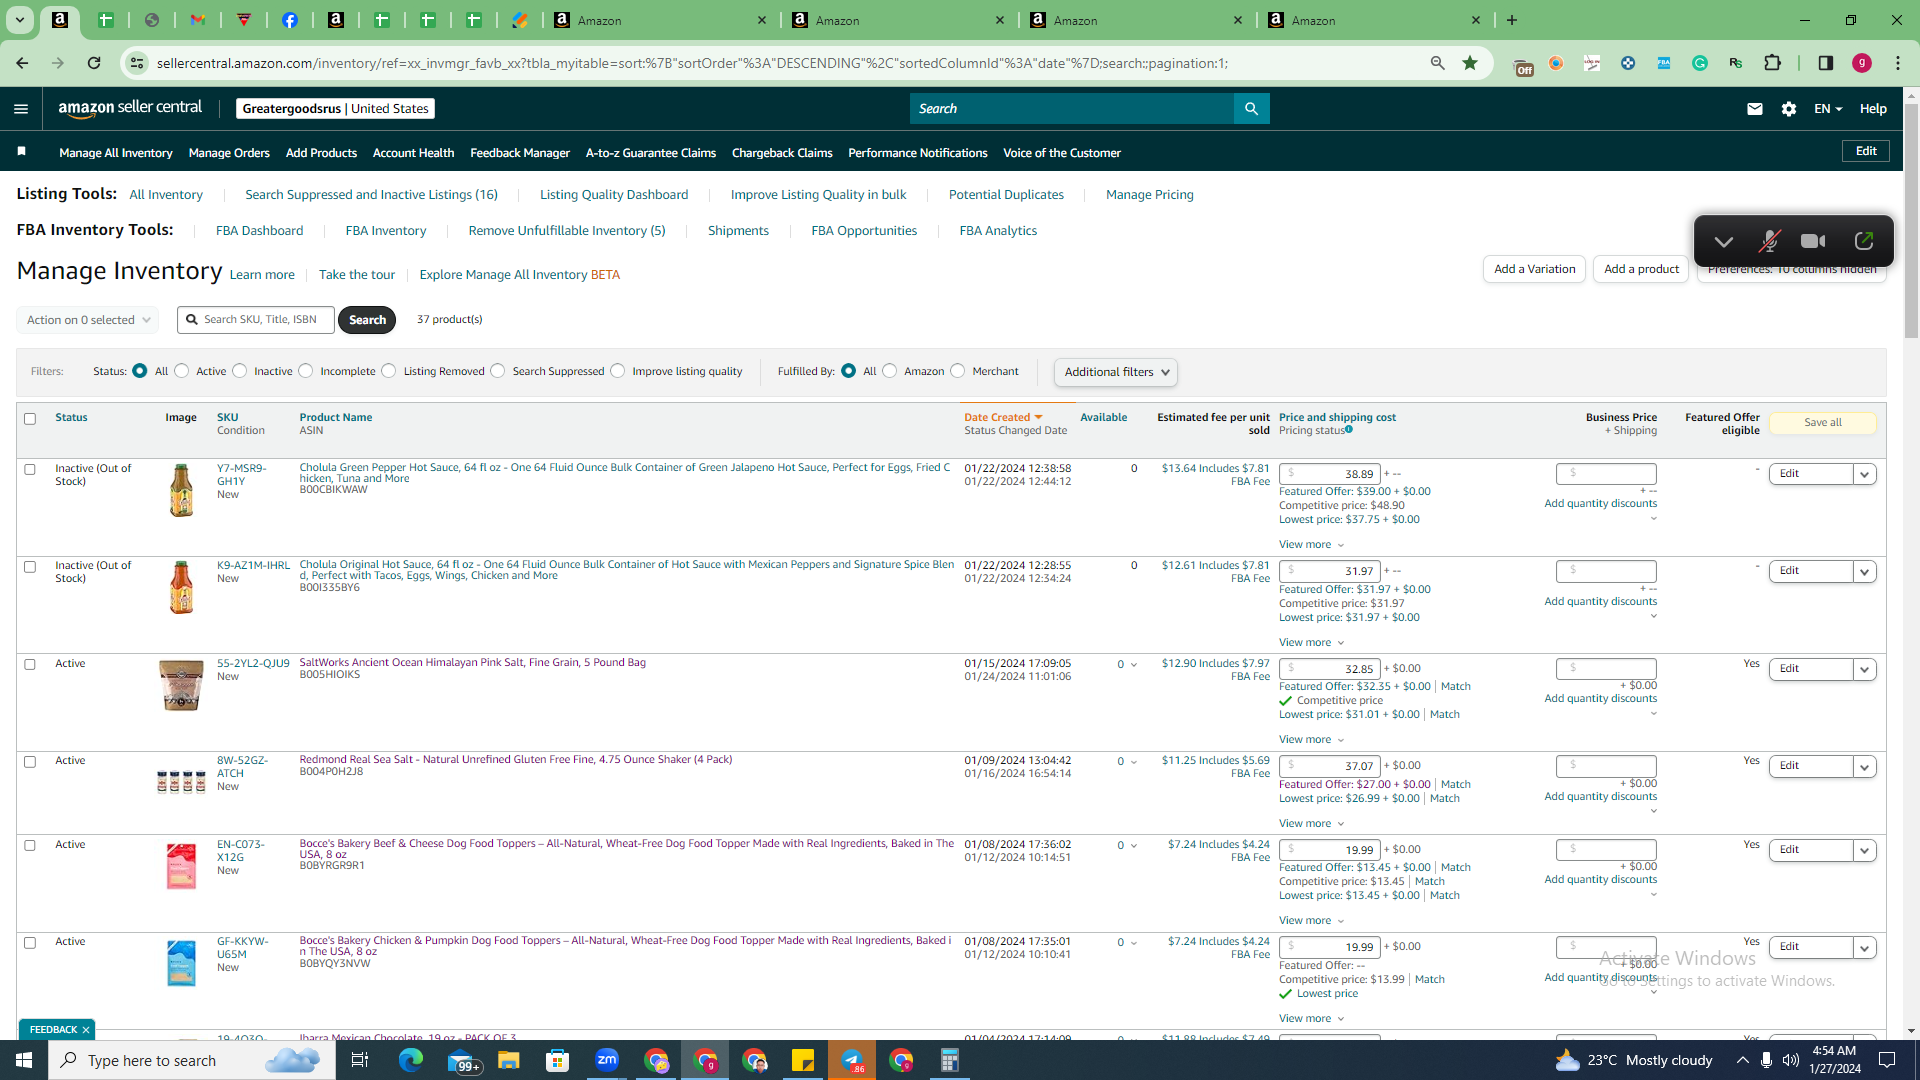Screen dimensions: 1920x1080
Task: Open the Chrome three-dot menu
Action: tap(1898, 63)
